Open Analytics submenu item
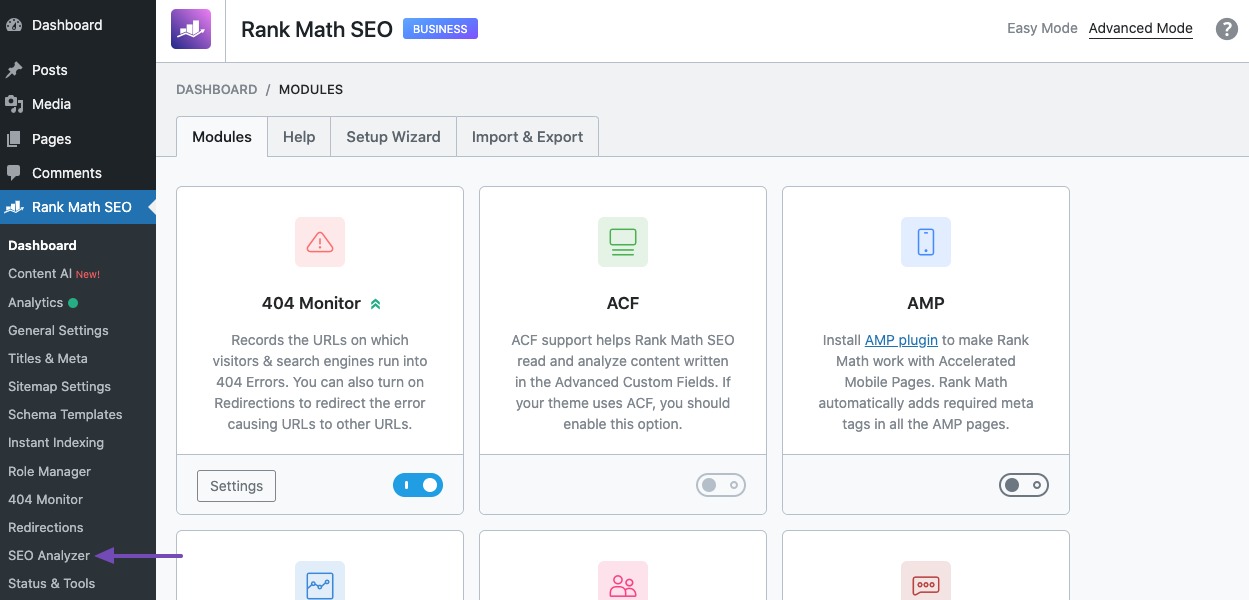Screen dimensions: 1249x600 [x=36, y=302]
